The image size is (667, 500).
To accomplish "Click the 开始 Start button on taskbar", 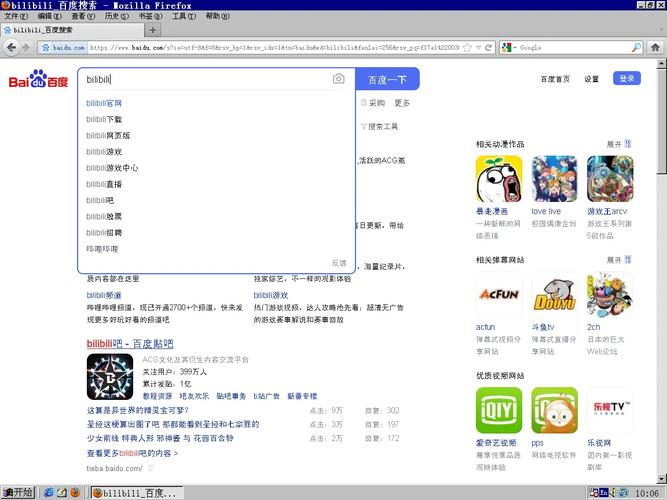I will [18, 493].
